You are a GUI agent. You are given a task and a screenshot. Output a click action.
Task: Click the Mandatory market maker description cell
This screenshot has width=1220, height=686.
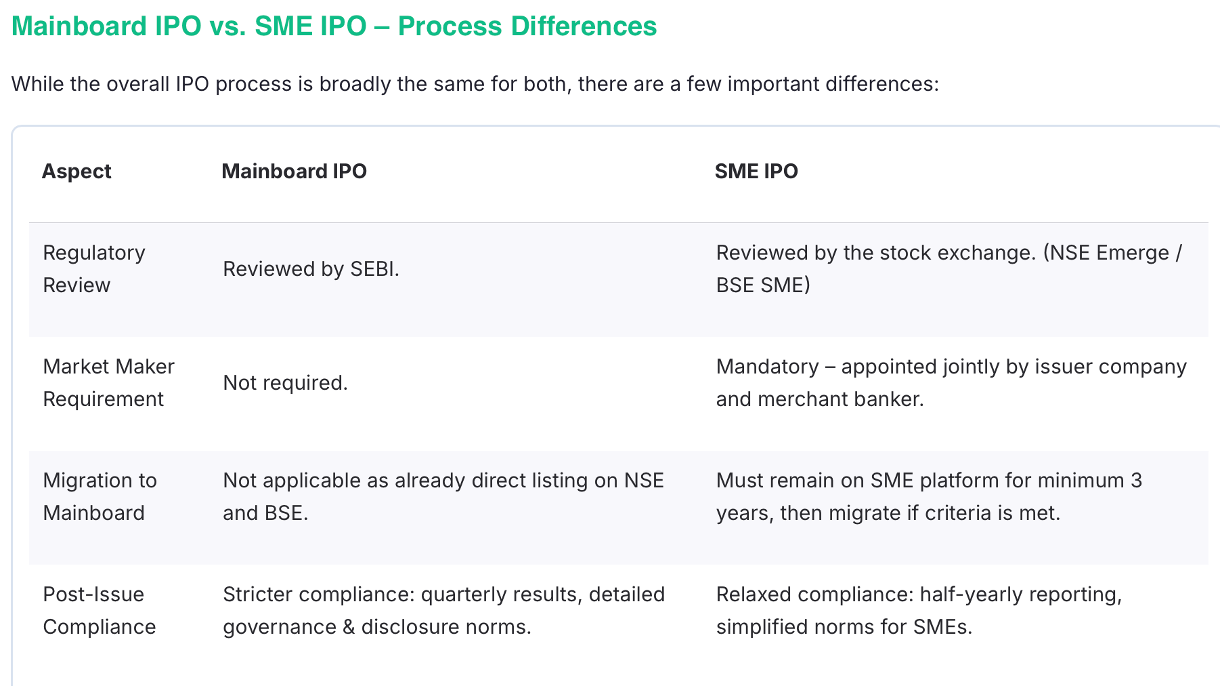[951, 383]
